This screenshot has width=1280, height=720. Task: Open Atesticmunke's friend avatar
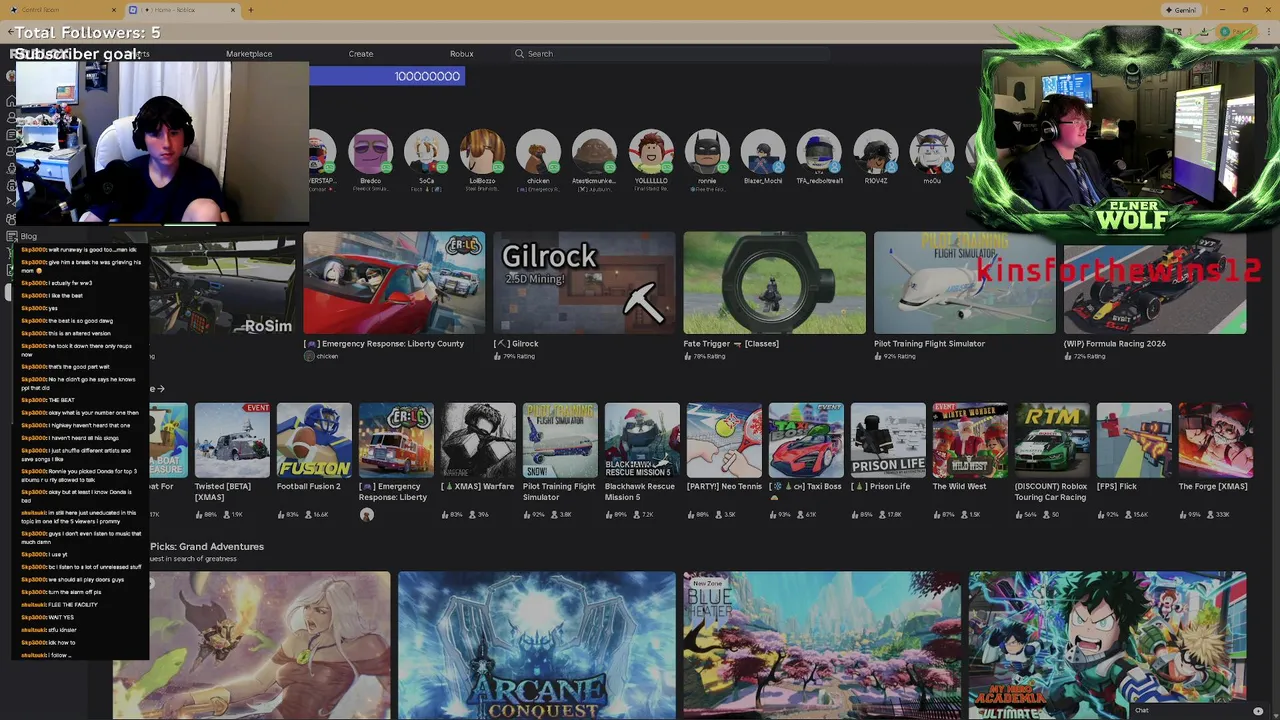[x=594, y=153]
